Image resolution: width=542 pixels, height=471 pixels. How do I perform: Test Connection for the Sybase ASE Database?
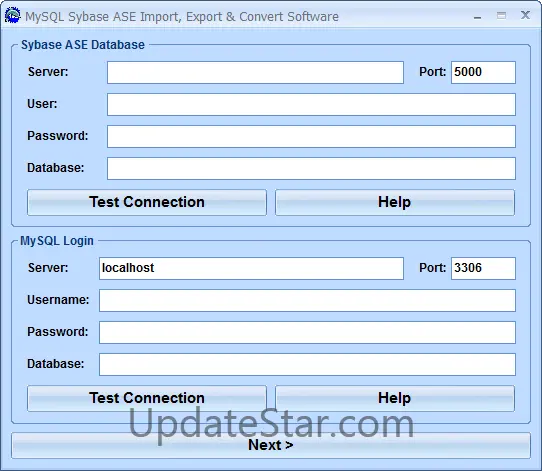147,202
